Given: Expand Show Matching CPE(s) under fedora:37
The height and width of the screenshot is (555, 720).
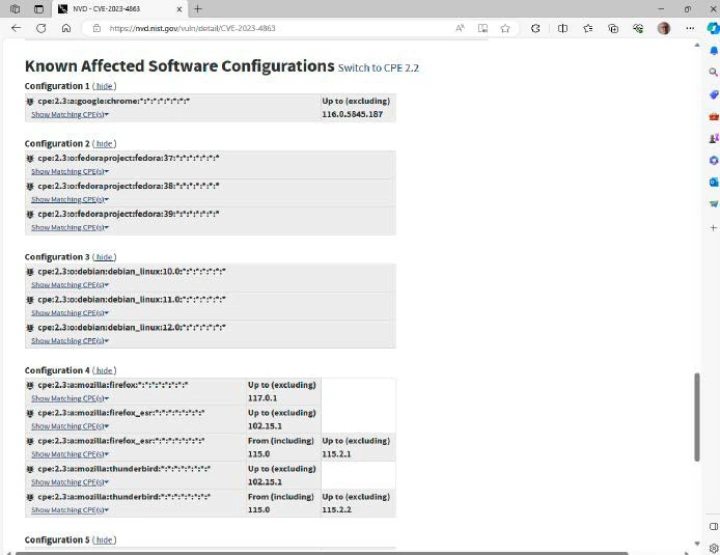Looking at the screenshot, I should tap(69, 172).
